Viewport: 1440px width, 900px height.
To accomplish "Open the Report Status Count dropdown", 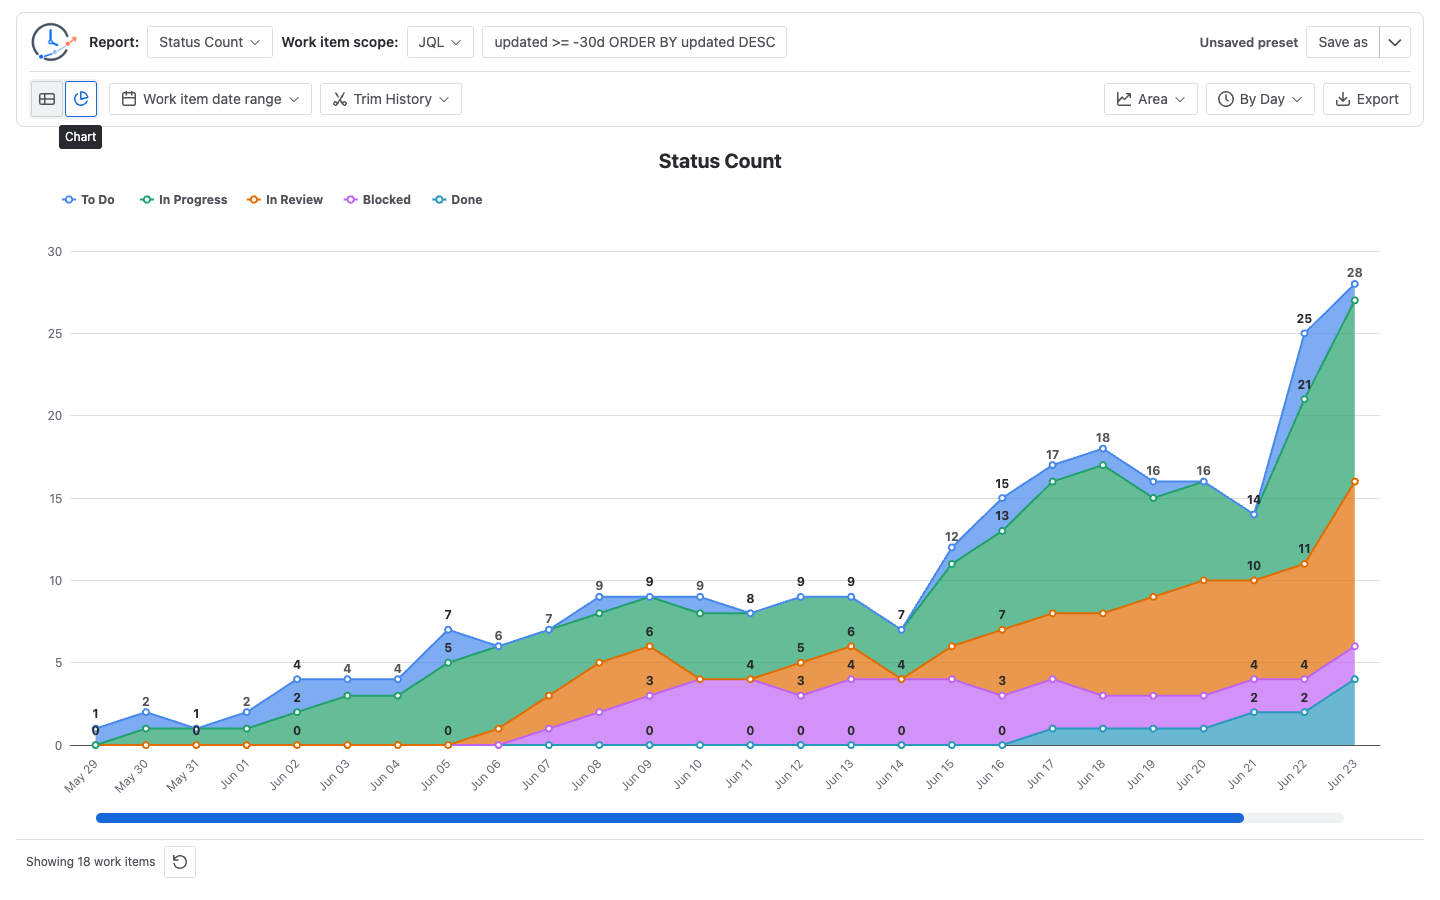I will 210,42.
